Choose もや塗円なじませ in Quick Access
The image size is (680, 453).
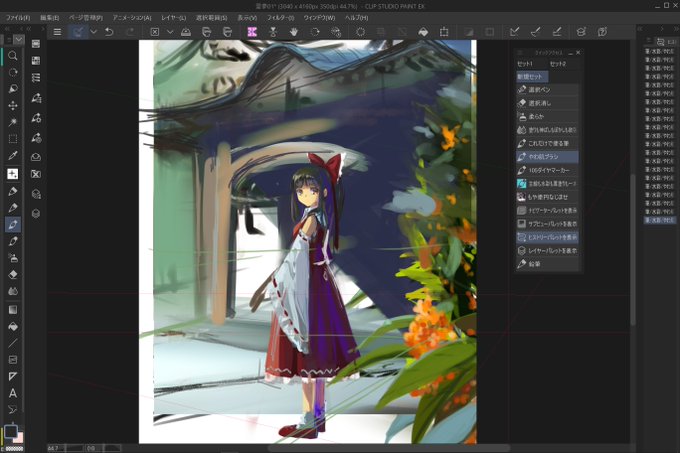[547, 197]
